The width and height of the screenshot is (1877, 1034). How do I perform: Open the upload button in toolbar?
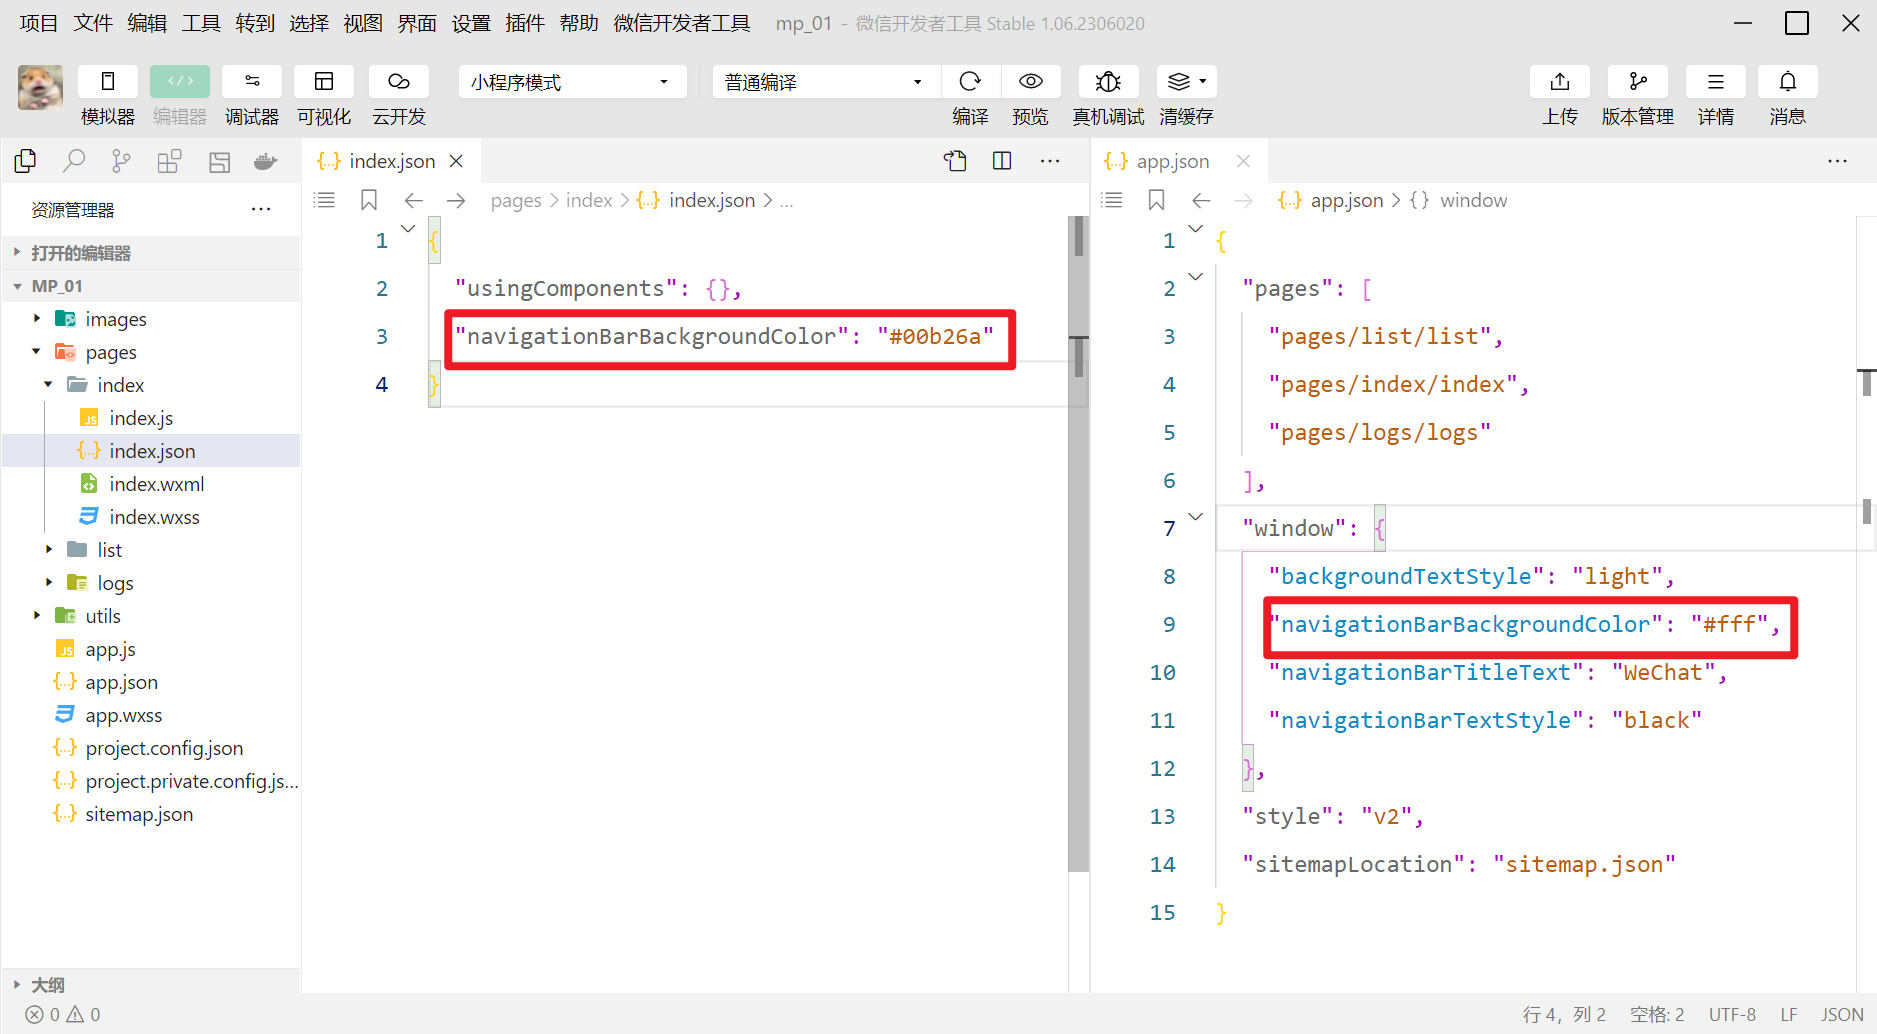click(1559, 82)
